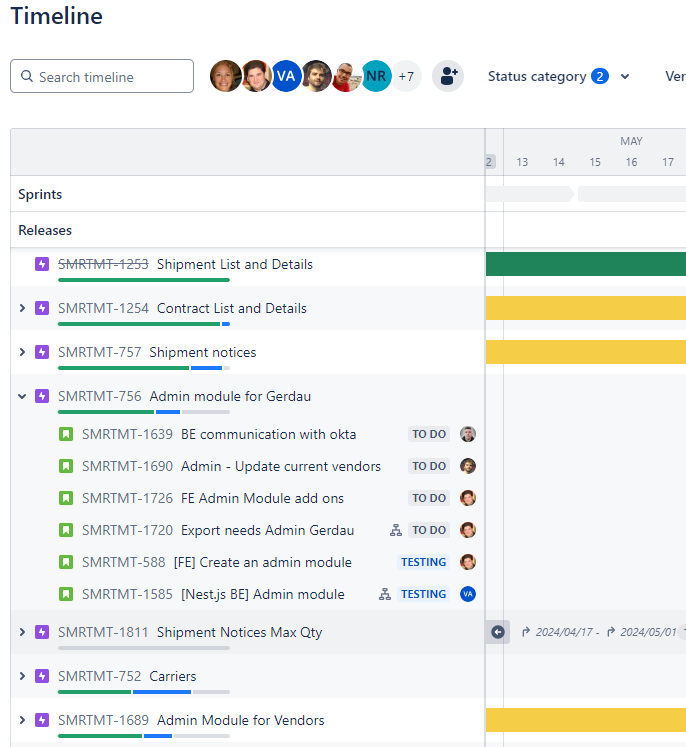Select the first woman avatar filter
The image size is (686, 747).
click(225, 76)
